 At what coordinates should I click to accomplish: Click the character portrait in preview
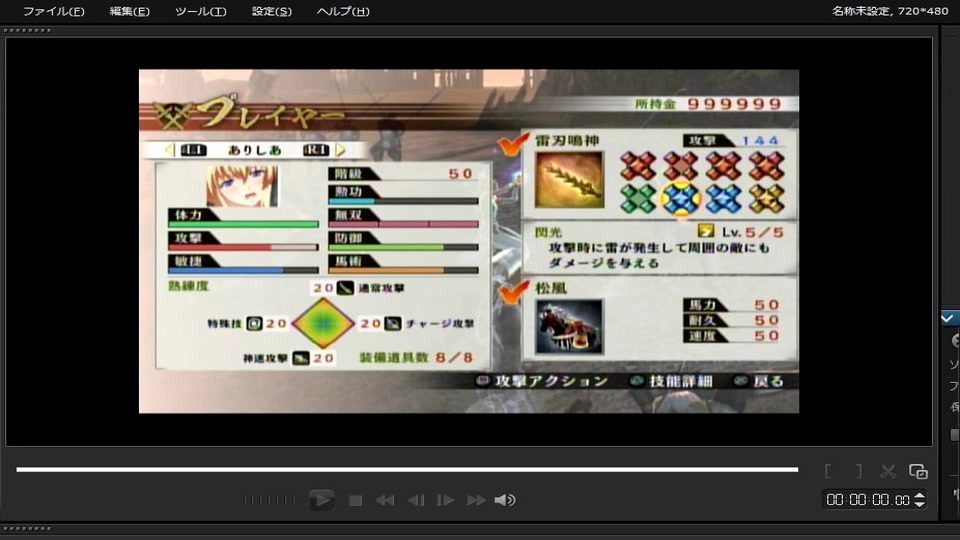pos(242,186)
